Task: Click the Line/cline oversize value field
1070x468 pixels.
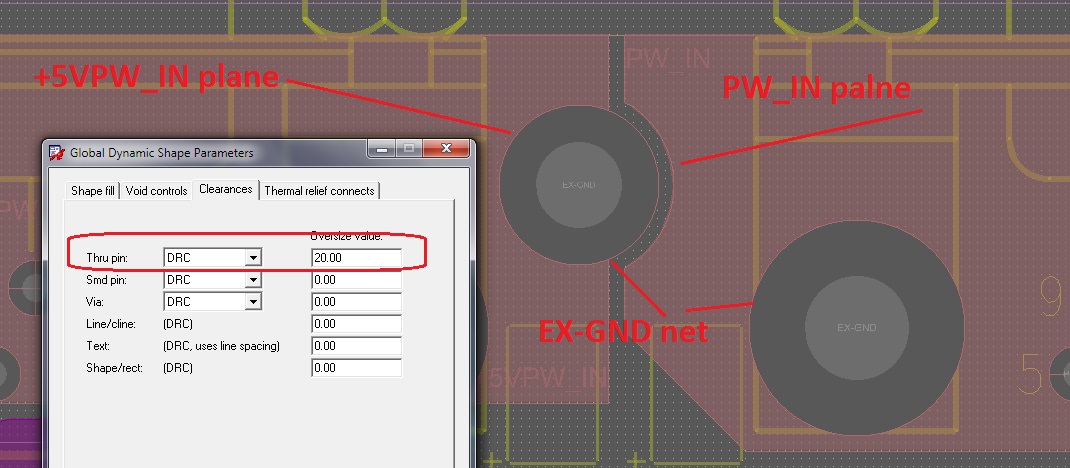Action: tap(356, 324)
